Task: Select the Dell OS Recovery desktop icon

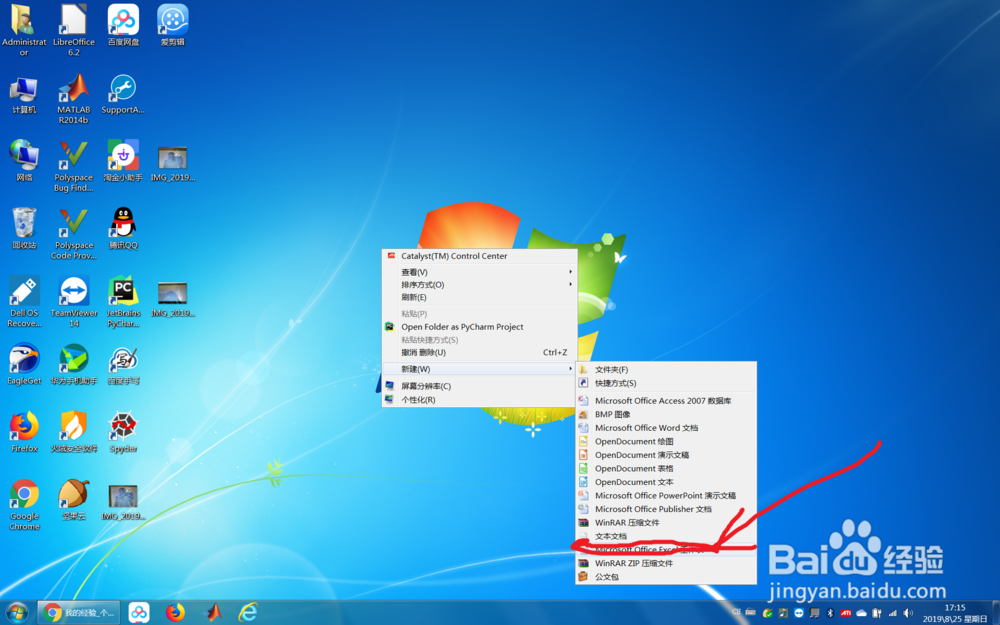Action: coord(24,301)
